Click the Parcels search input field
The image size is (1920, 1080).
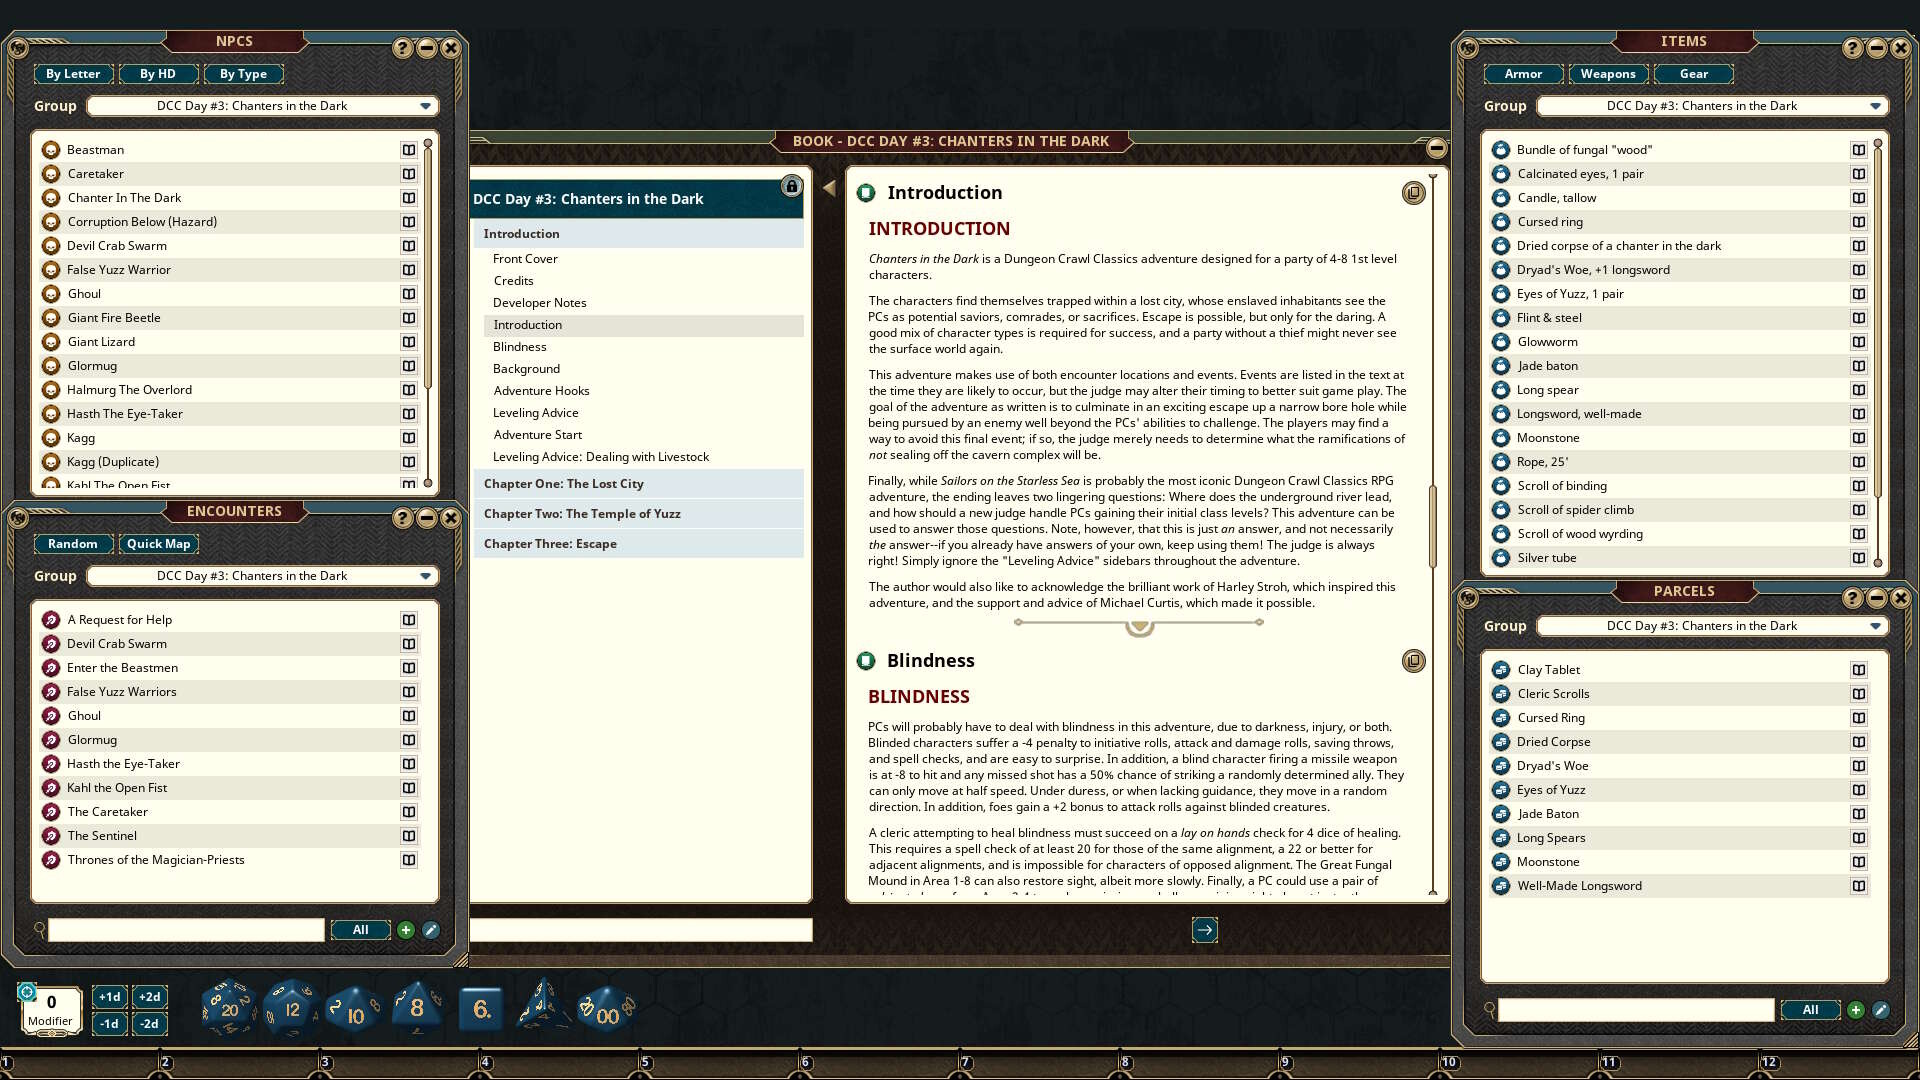(x=1634, y=1010)
